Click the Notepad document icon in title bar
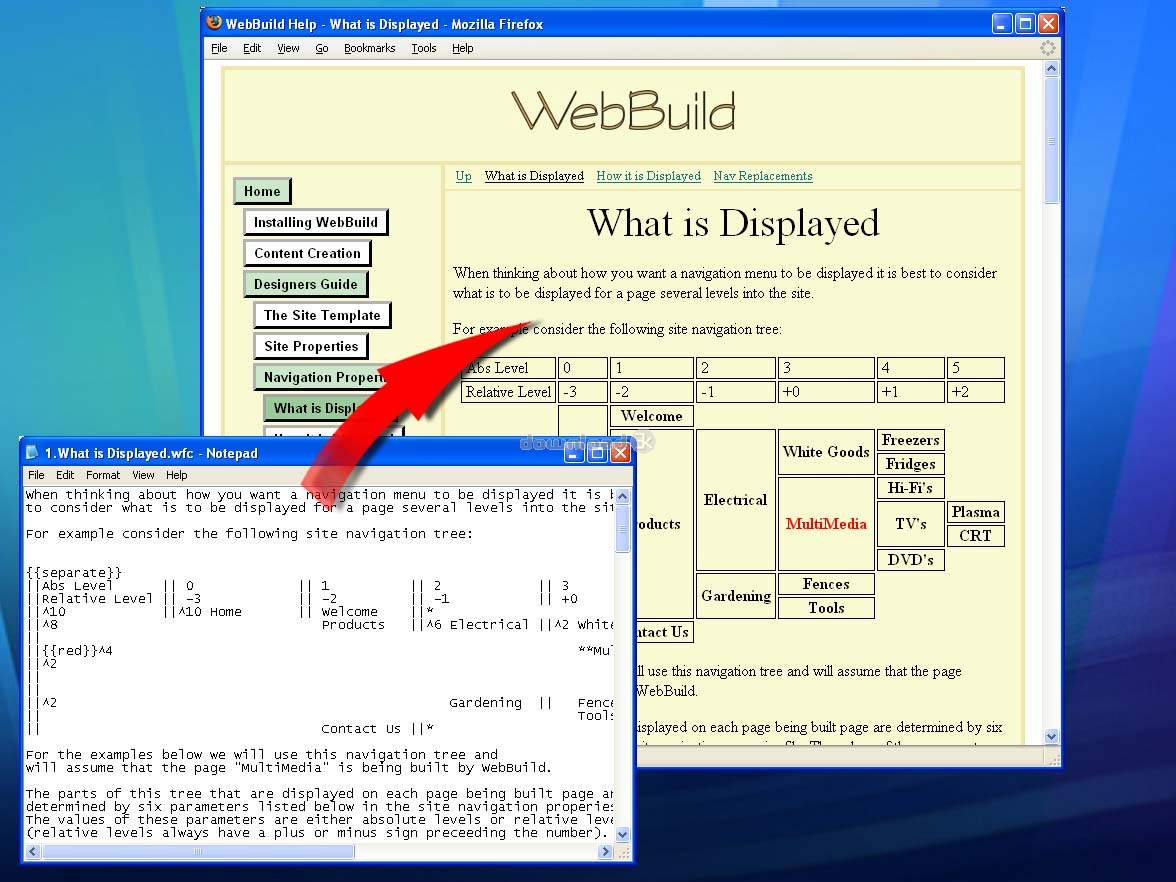 (32, 452)
